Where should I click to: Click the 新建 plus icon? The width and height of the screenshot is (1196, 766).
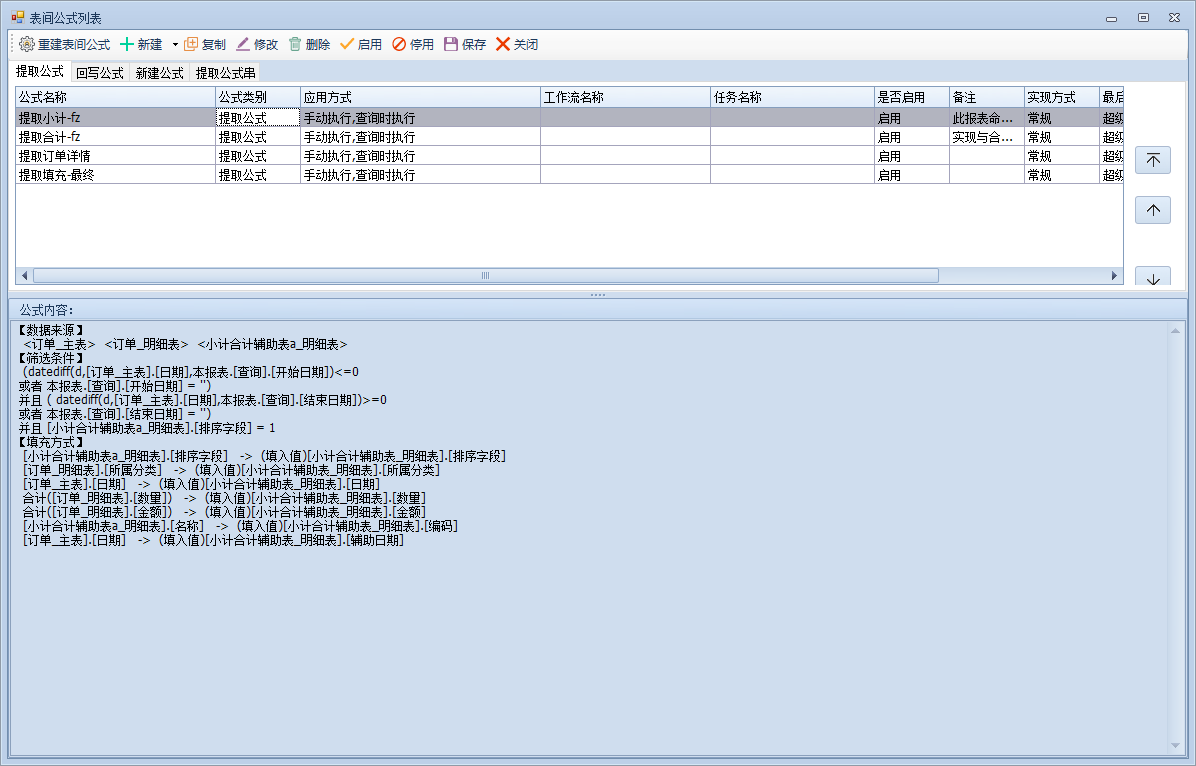[x=127, y=44]
